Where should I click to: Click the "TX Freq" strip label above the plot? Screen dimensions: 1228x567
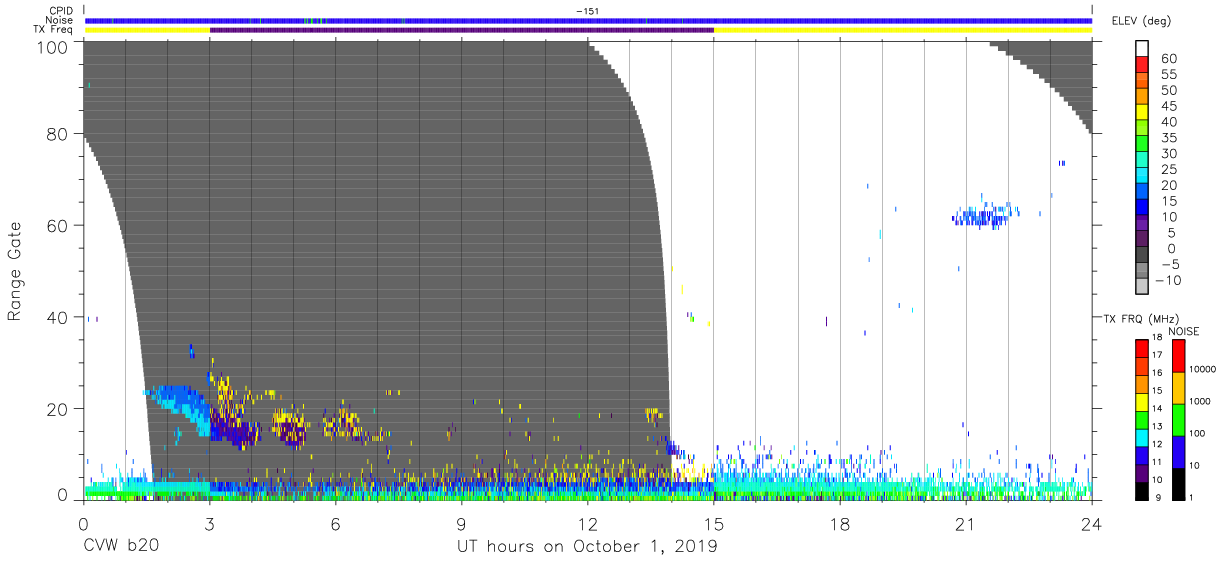pos(54,30)
